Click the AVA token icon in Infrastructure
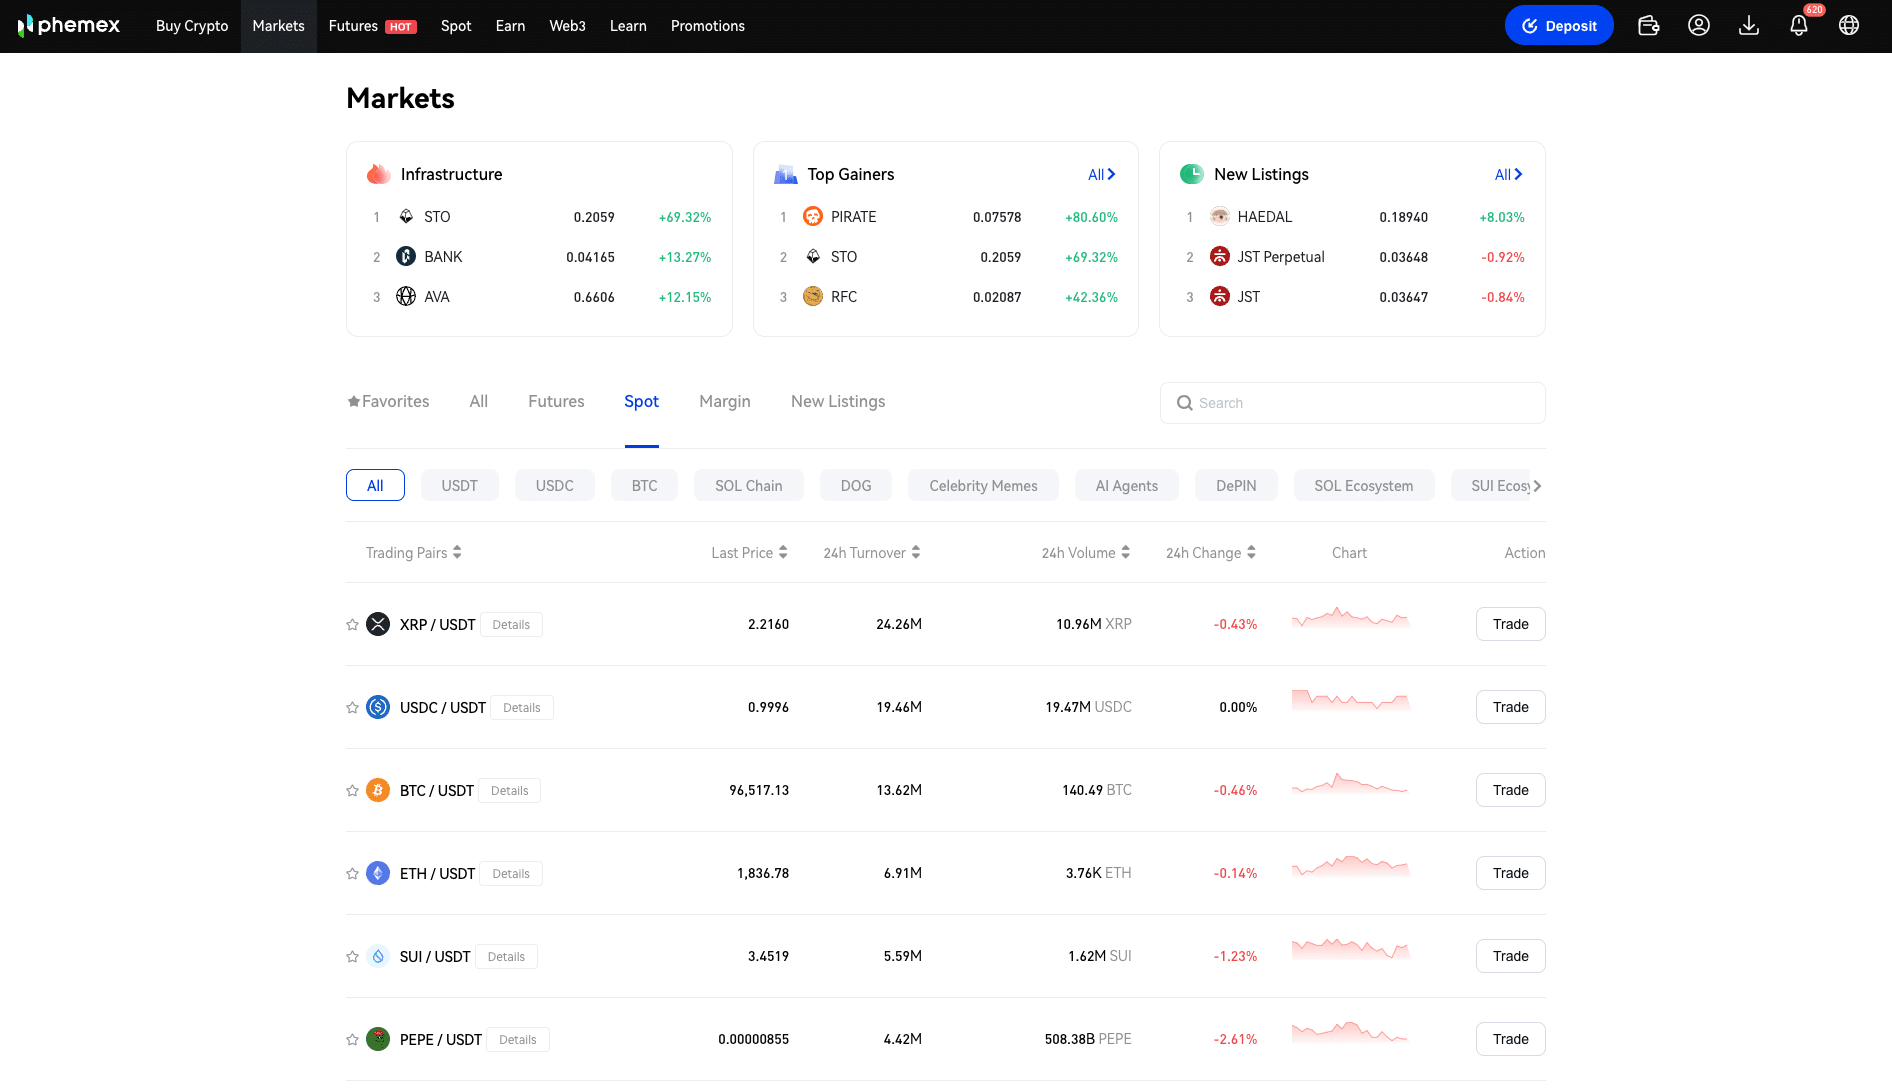The height and width of the screenshot is (1088, 1892). tap(406, 296)
